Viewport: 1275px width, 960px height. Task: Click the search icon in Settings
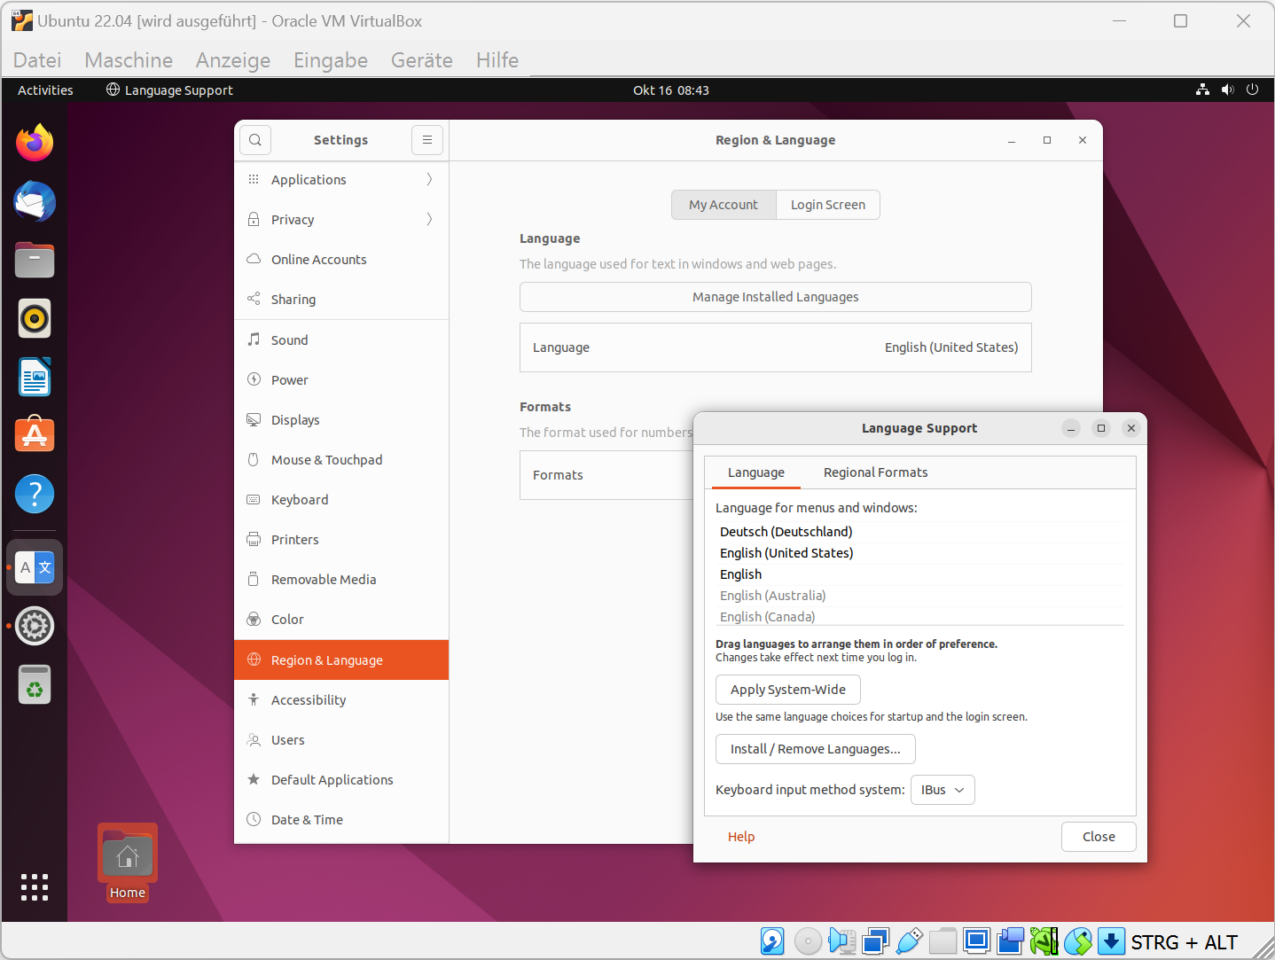click(x=255, y=139)
